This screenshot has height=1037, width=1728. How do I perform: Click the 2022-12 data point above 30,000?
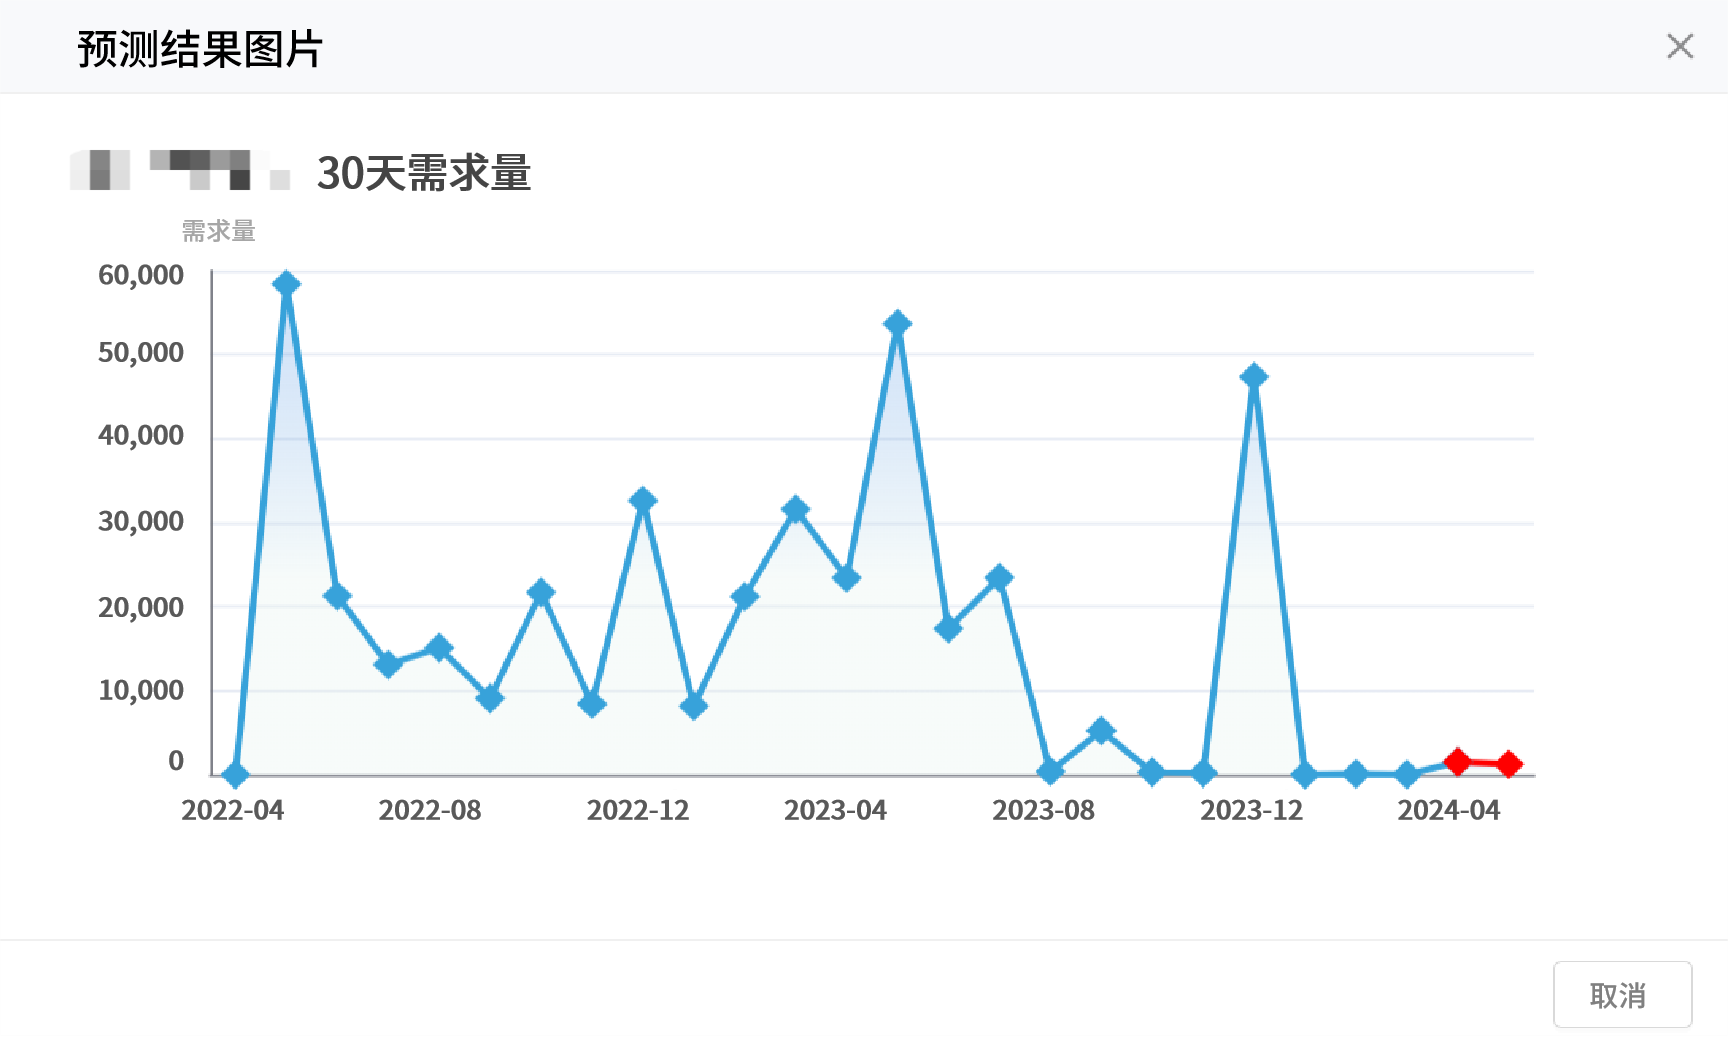(643, 500)
